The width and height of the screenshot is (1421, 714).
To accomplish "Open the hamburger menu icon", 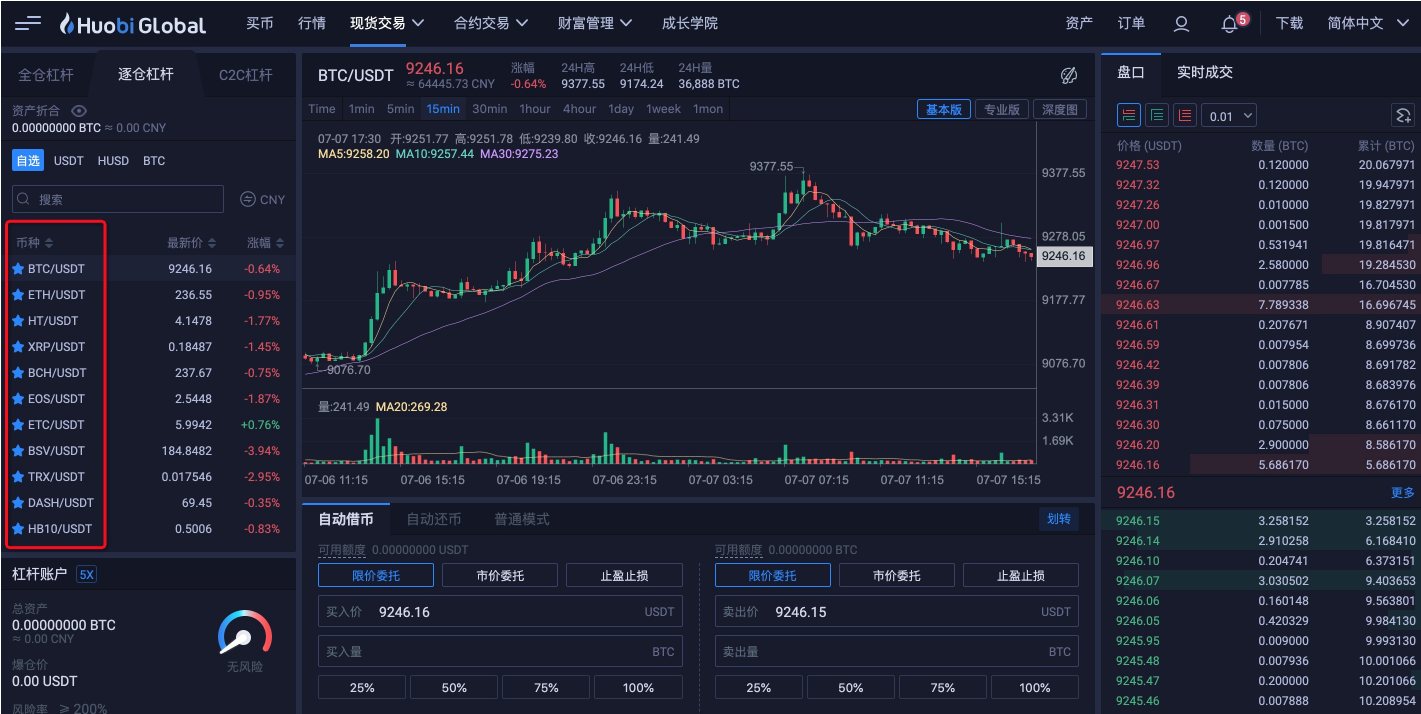I will (28, 23).
